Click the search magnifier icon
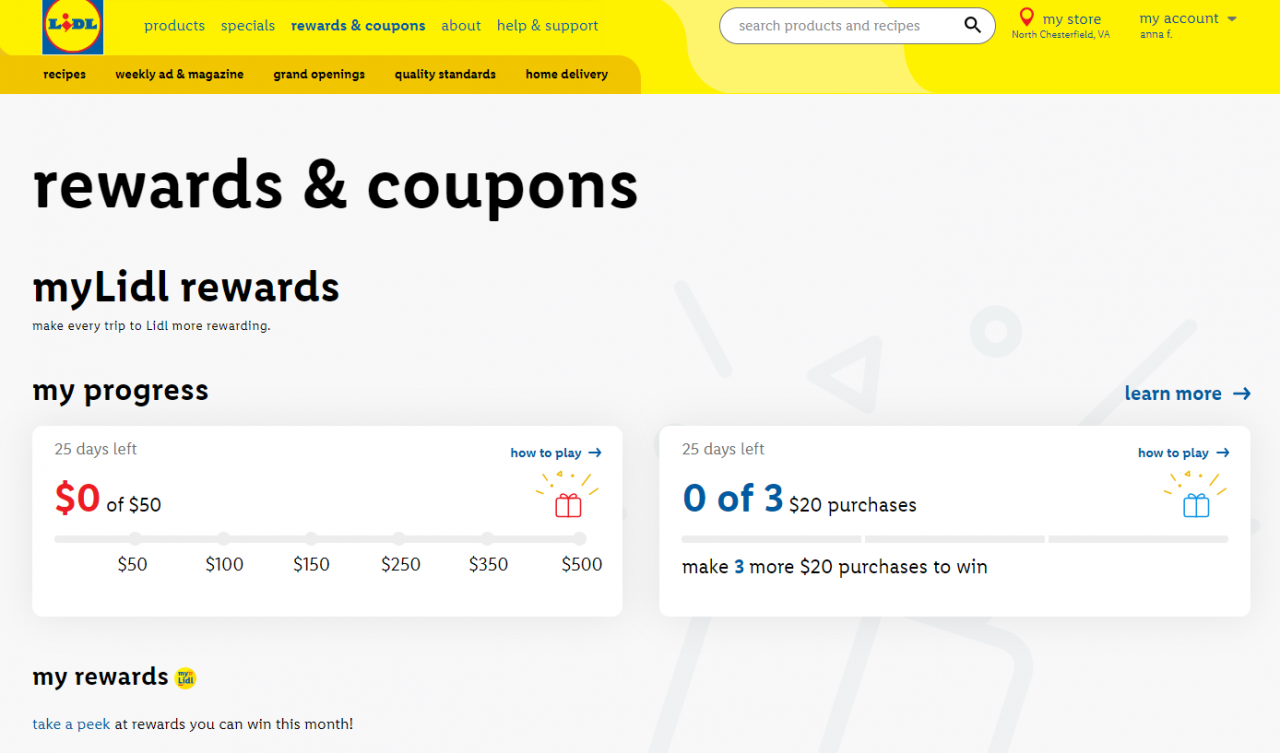Screen dimensions: 1280x753 tap(972, 25)
